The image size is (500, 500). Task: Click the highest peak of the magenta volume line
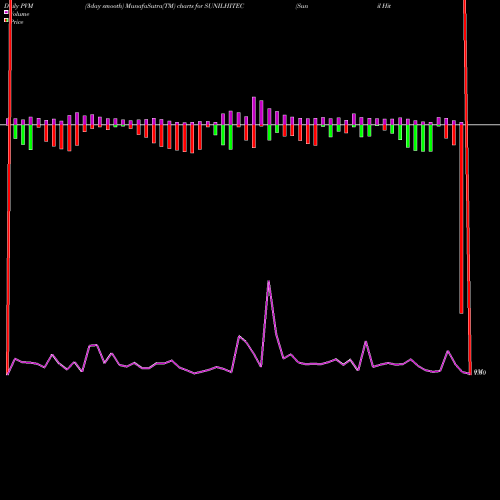(x=269, y=282)
